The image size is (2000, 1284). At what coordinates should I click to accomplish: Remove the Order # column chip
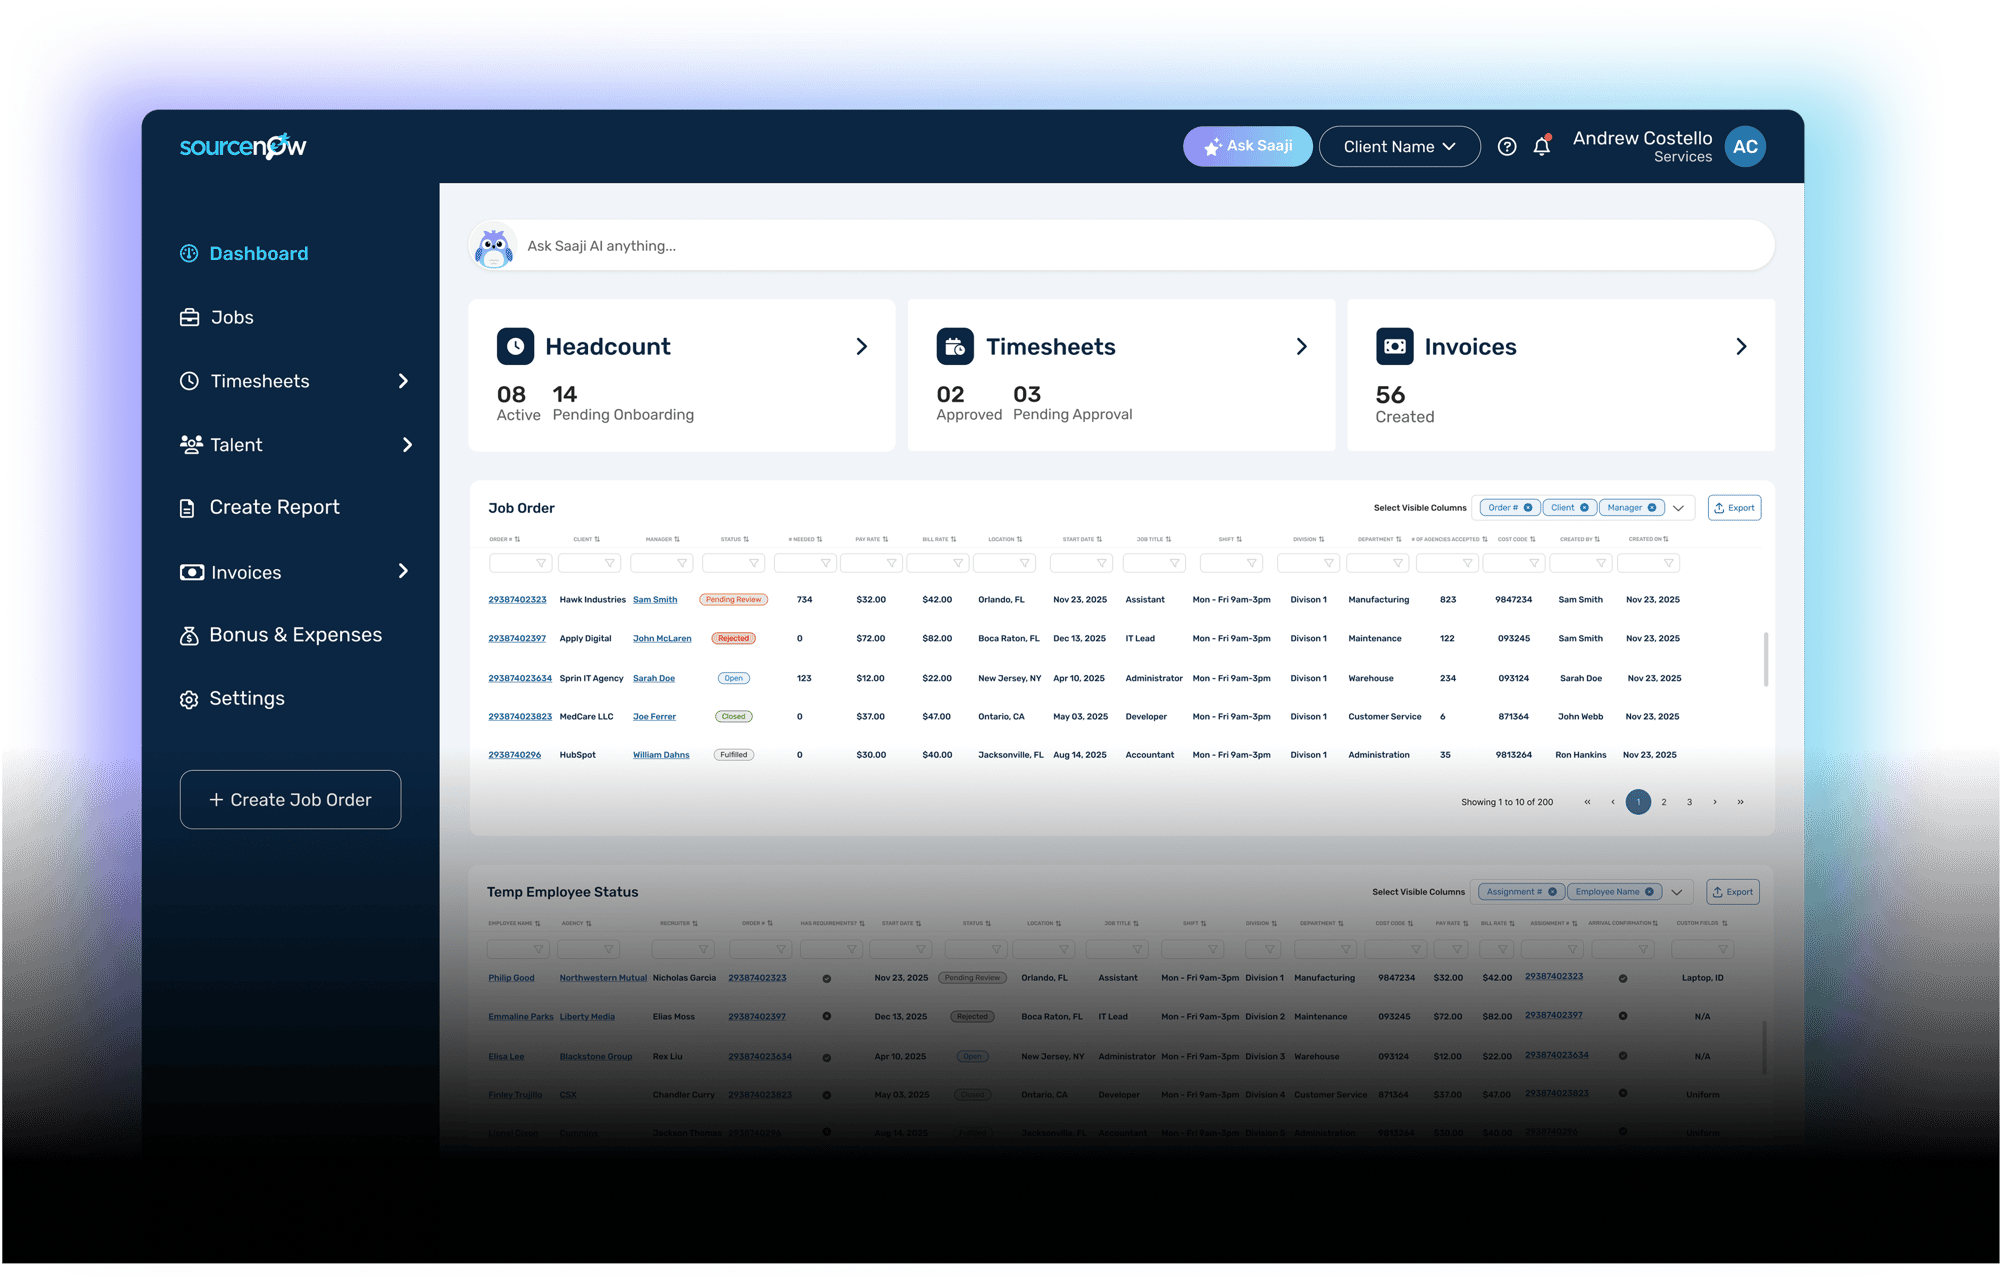(x=1528, y=508)
